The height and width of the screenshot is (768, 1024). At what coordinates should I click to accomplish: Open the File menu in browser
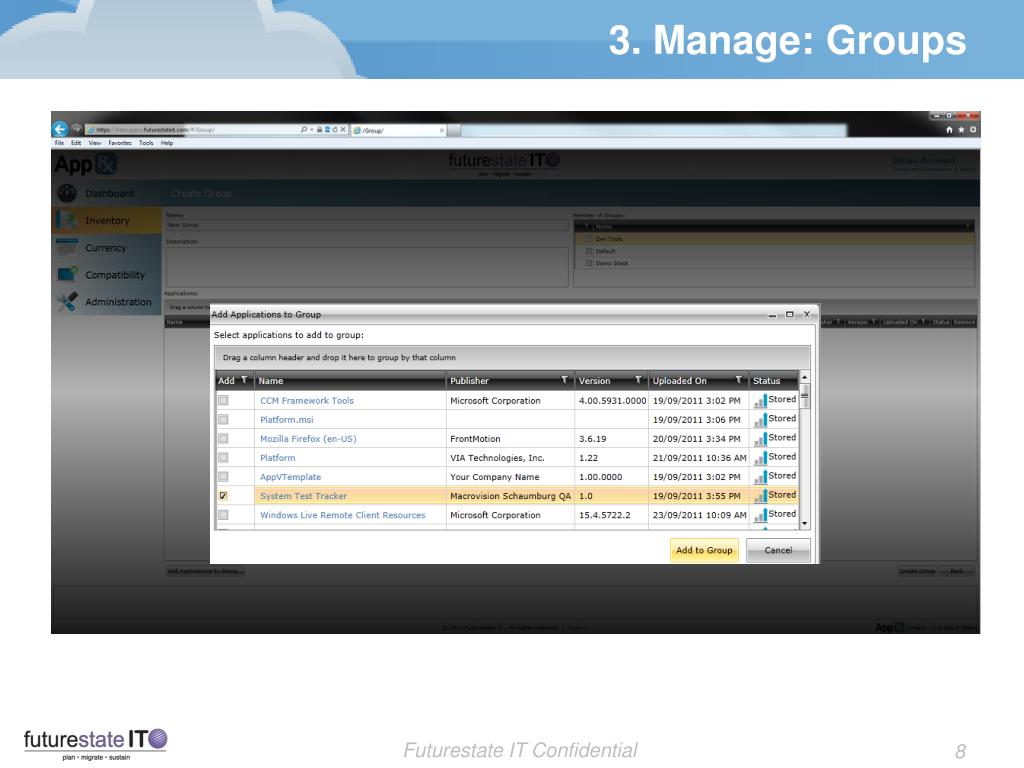pyautogui.click(x=59, y=143)
